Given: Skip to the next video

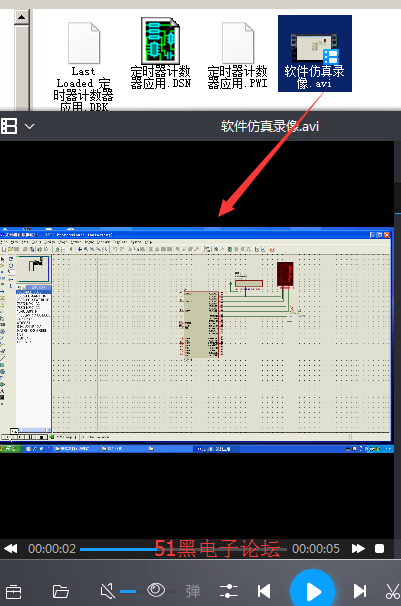Looking at the screenshot, I should point(360,591).
